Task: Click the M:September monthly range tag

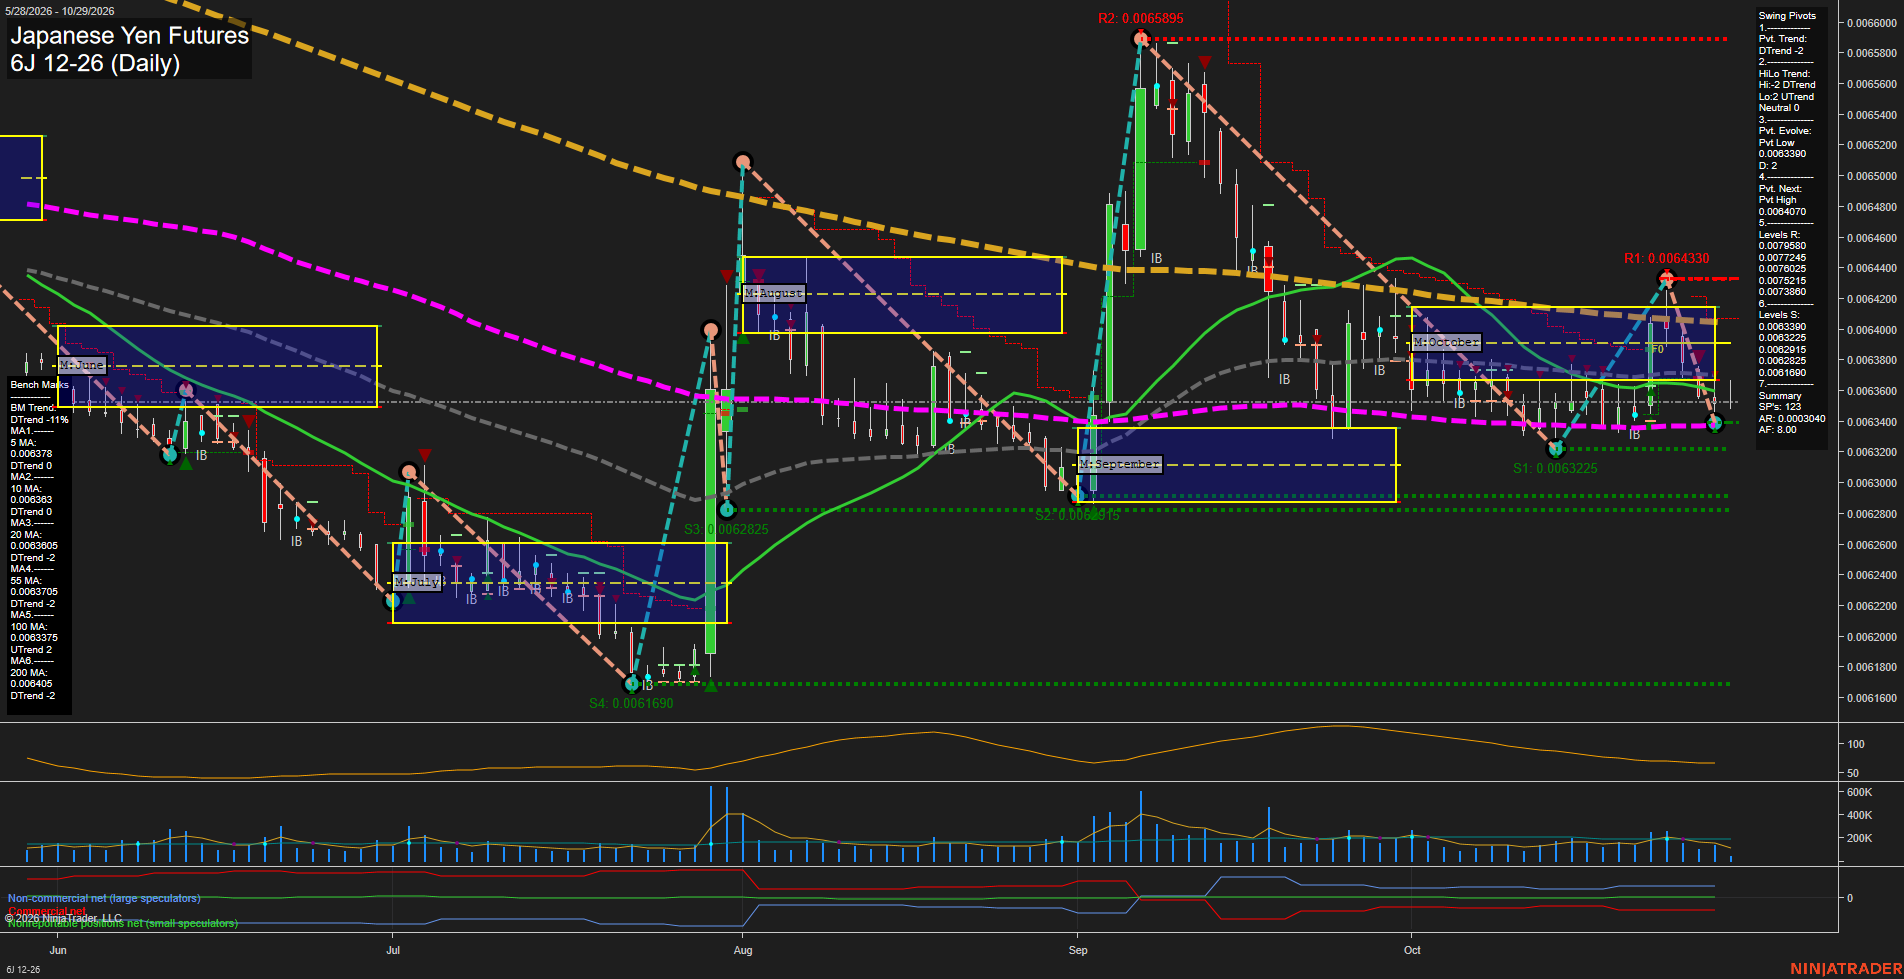Action: (x=1120, y=464)
